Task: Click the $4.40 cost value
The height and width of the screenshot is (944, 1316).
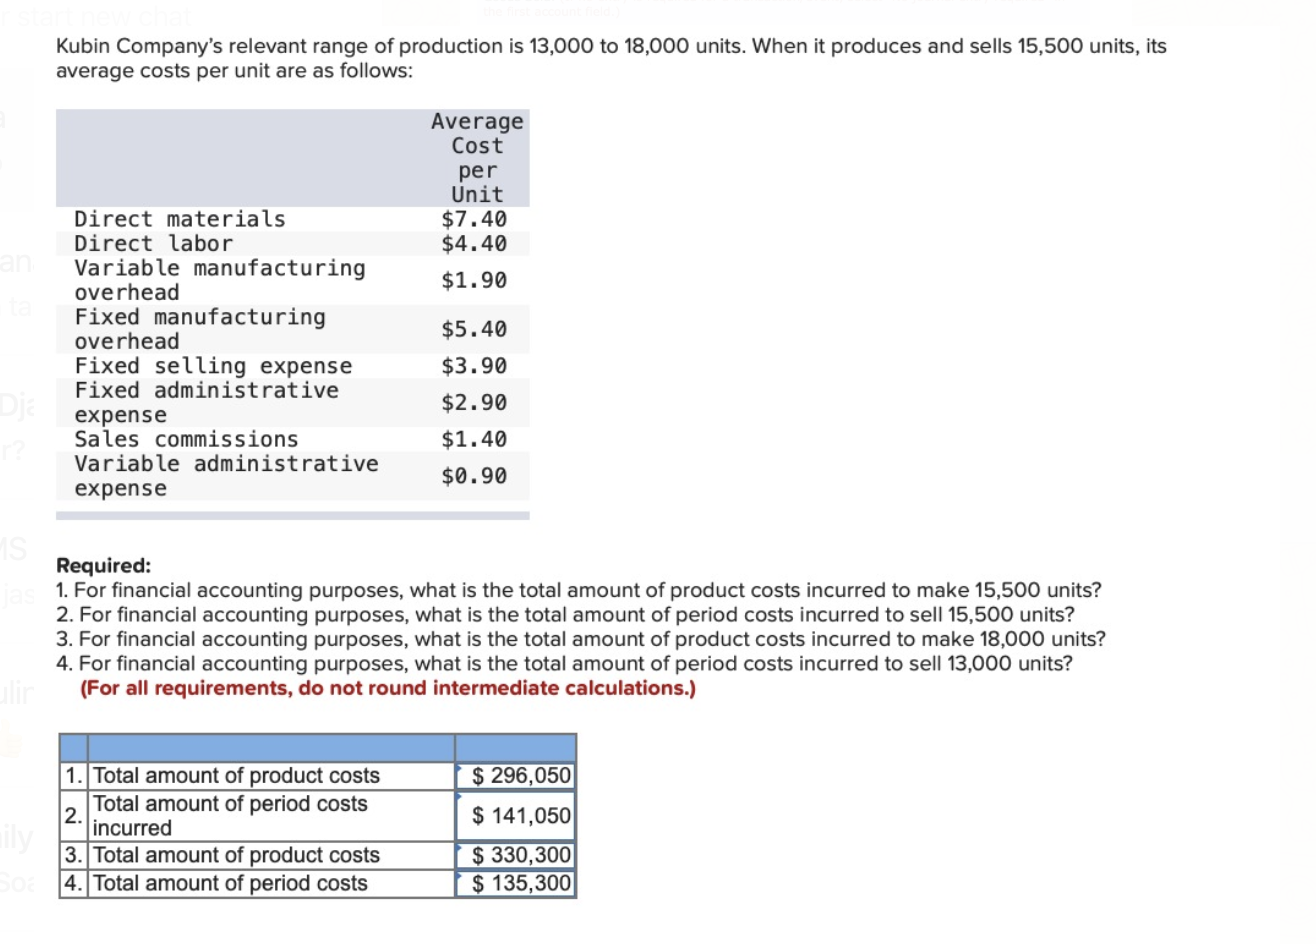Action: coord(474,243)
